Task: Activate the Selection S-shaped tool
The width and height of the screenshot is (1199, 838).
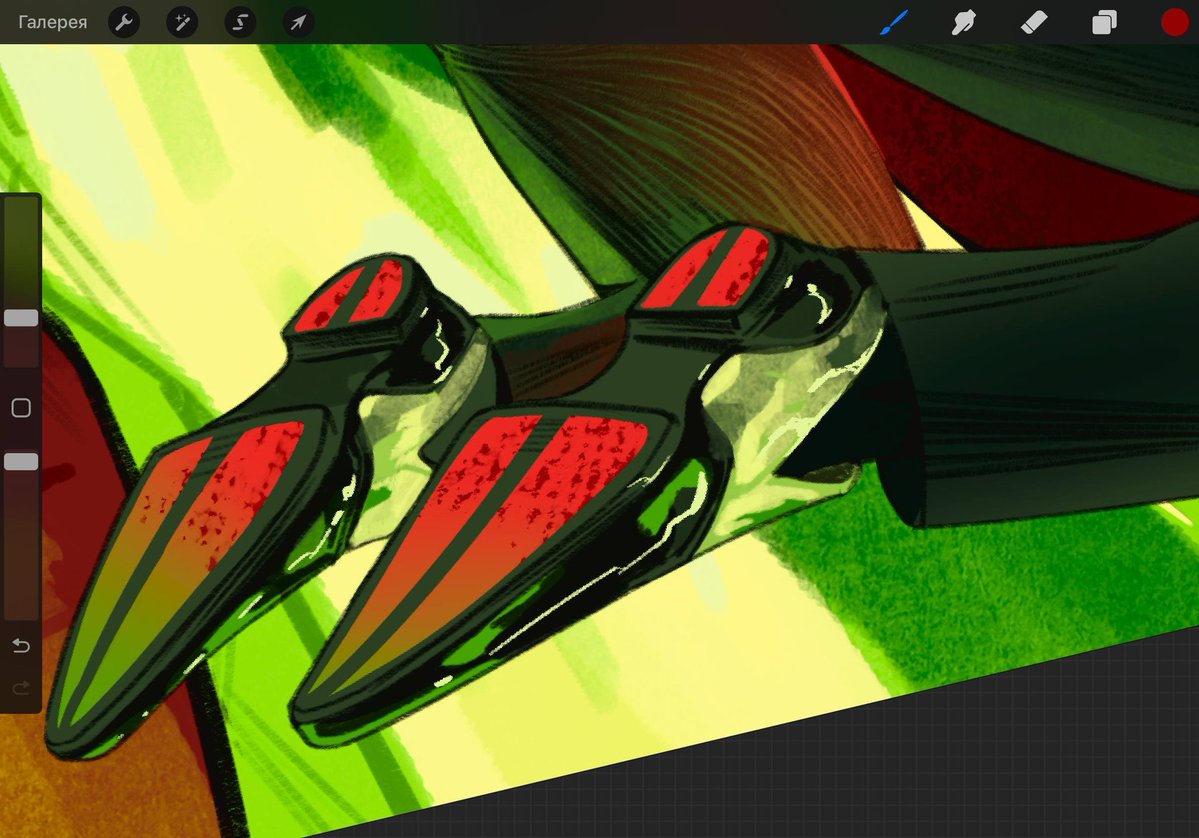Action: point(240,22)
